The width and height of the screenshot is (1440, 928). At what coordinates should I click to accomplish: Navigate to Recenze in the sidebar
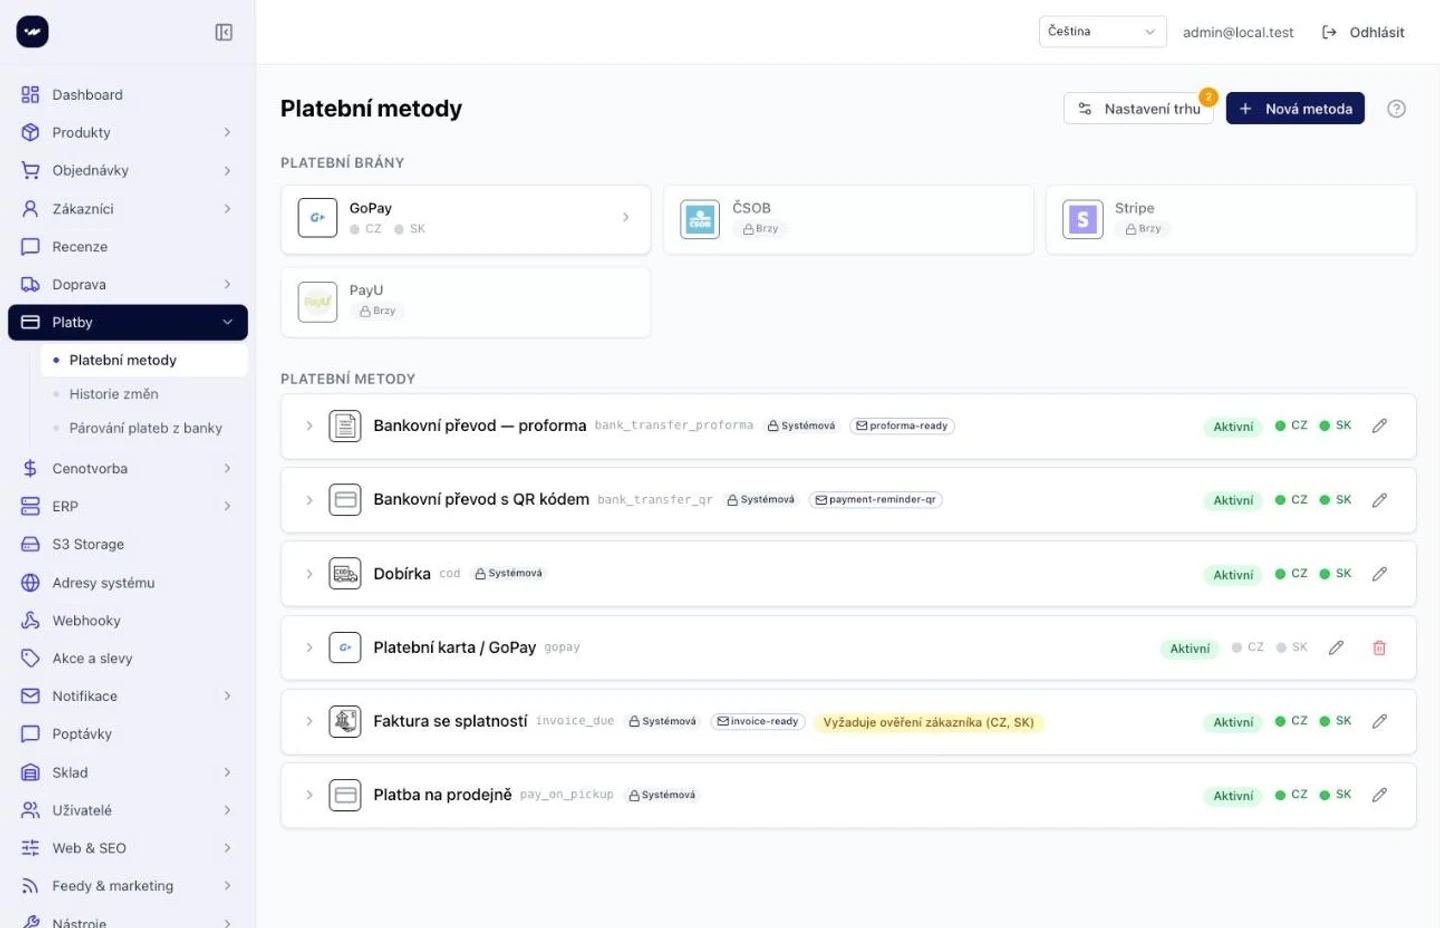(128, 247)
